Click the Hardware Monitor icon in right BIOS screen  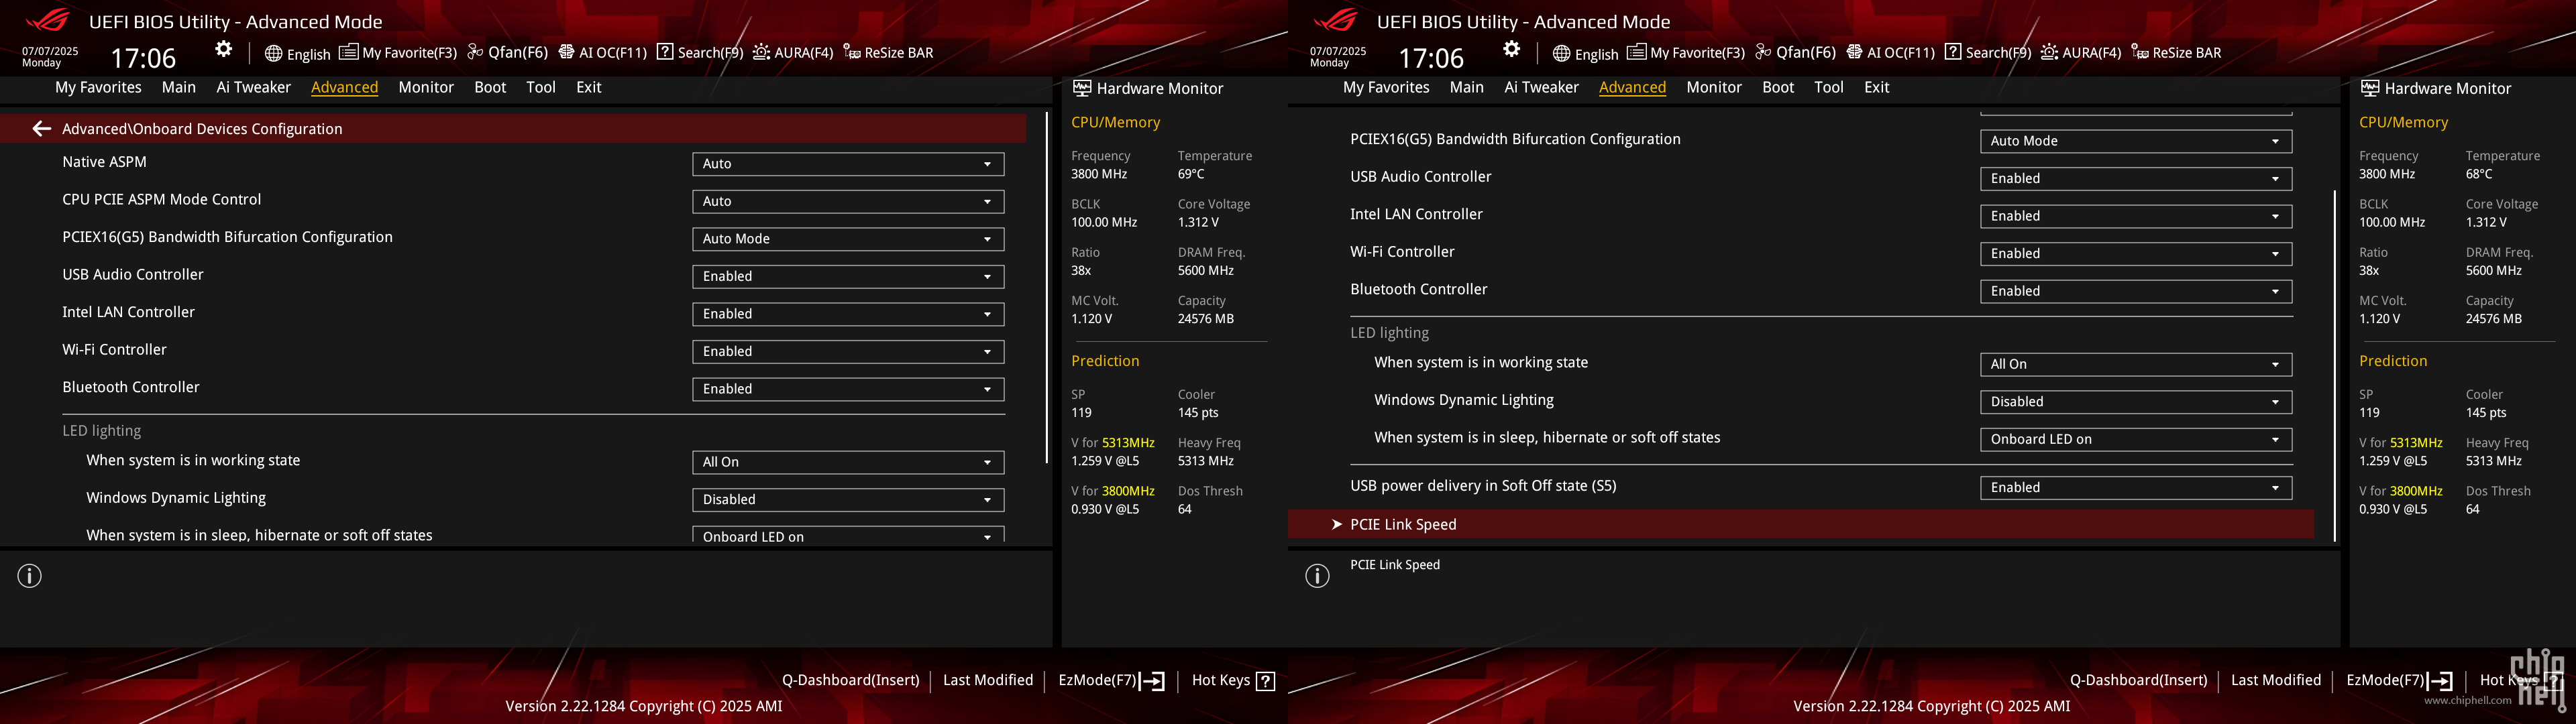click(2370, 88)
